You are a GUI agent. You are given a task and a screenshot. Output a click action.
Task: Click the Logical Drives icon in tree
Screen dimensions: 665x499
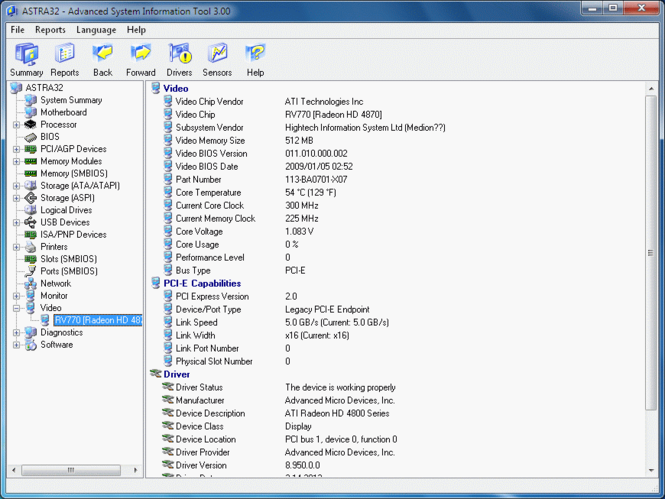tap(31, 210)
